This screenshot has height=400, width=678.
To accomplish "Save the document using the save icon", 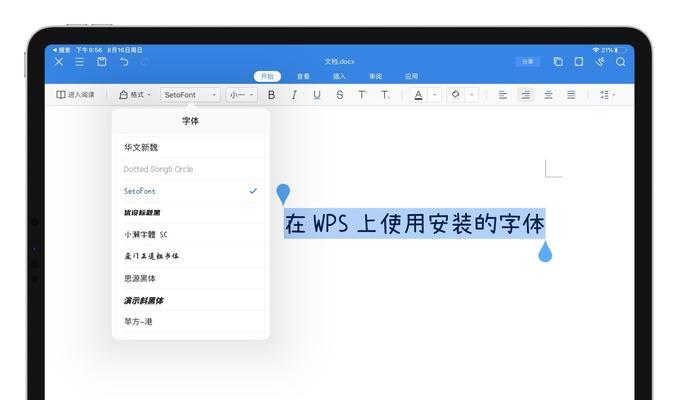I will (x=102, y=62).
